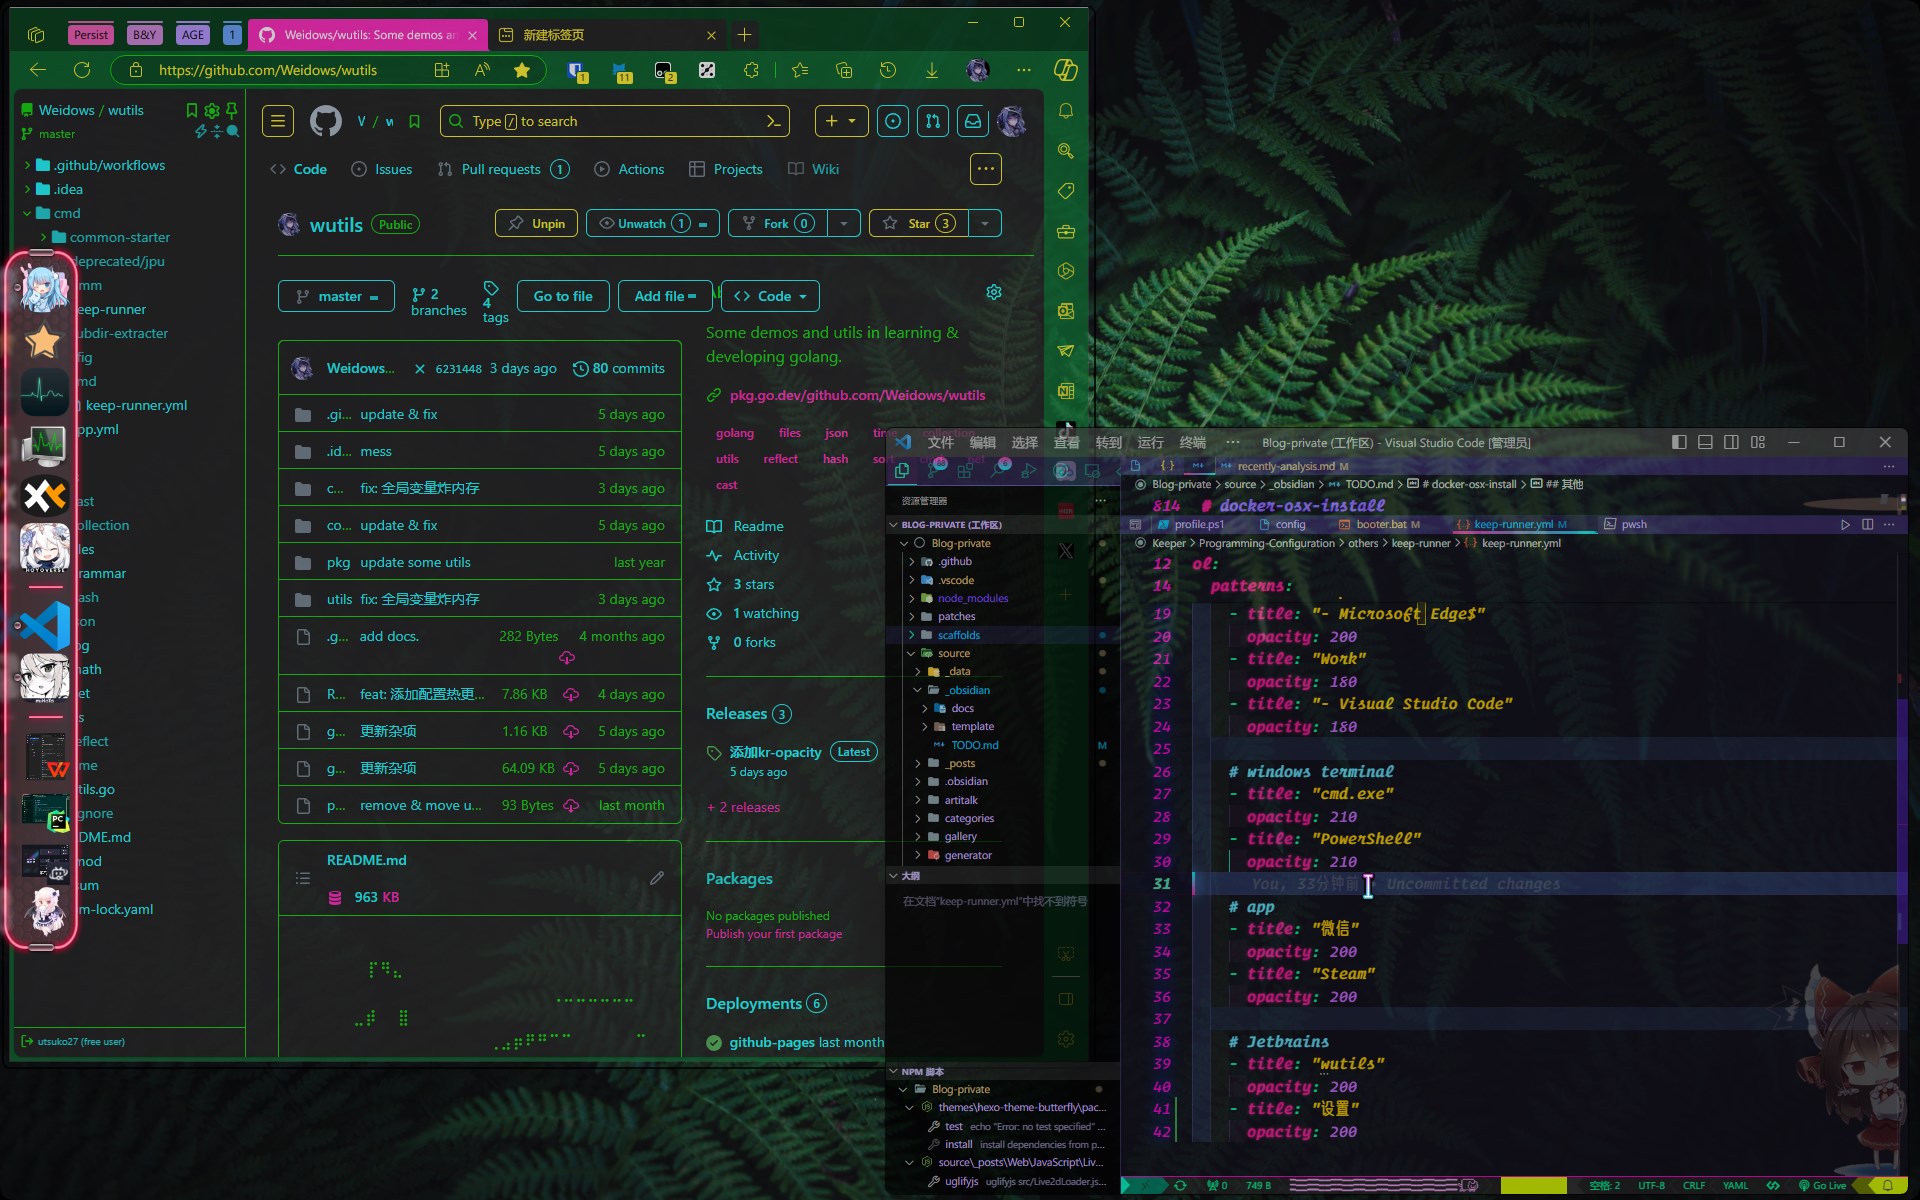This screenshot has height=1200, width=1920.
Task: Open the GitHub issues shortcut icon
Action: 892,121
